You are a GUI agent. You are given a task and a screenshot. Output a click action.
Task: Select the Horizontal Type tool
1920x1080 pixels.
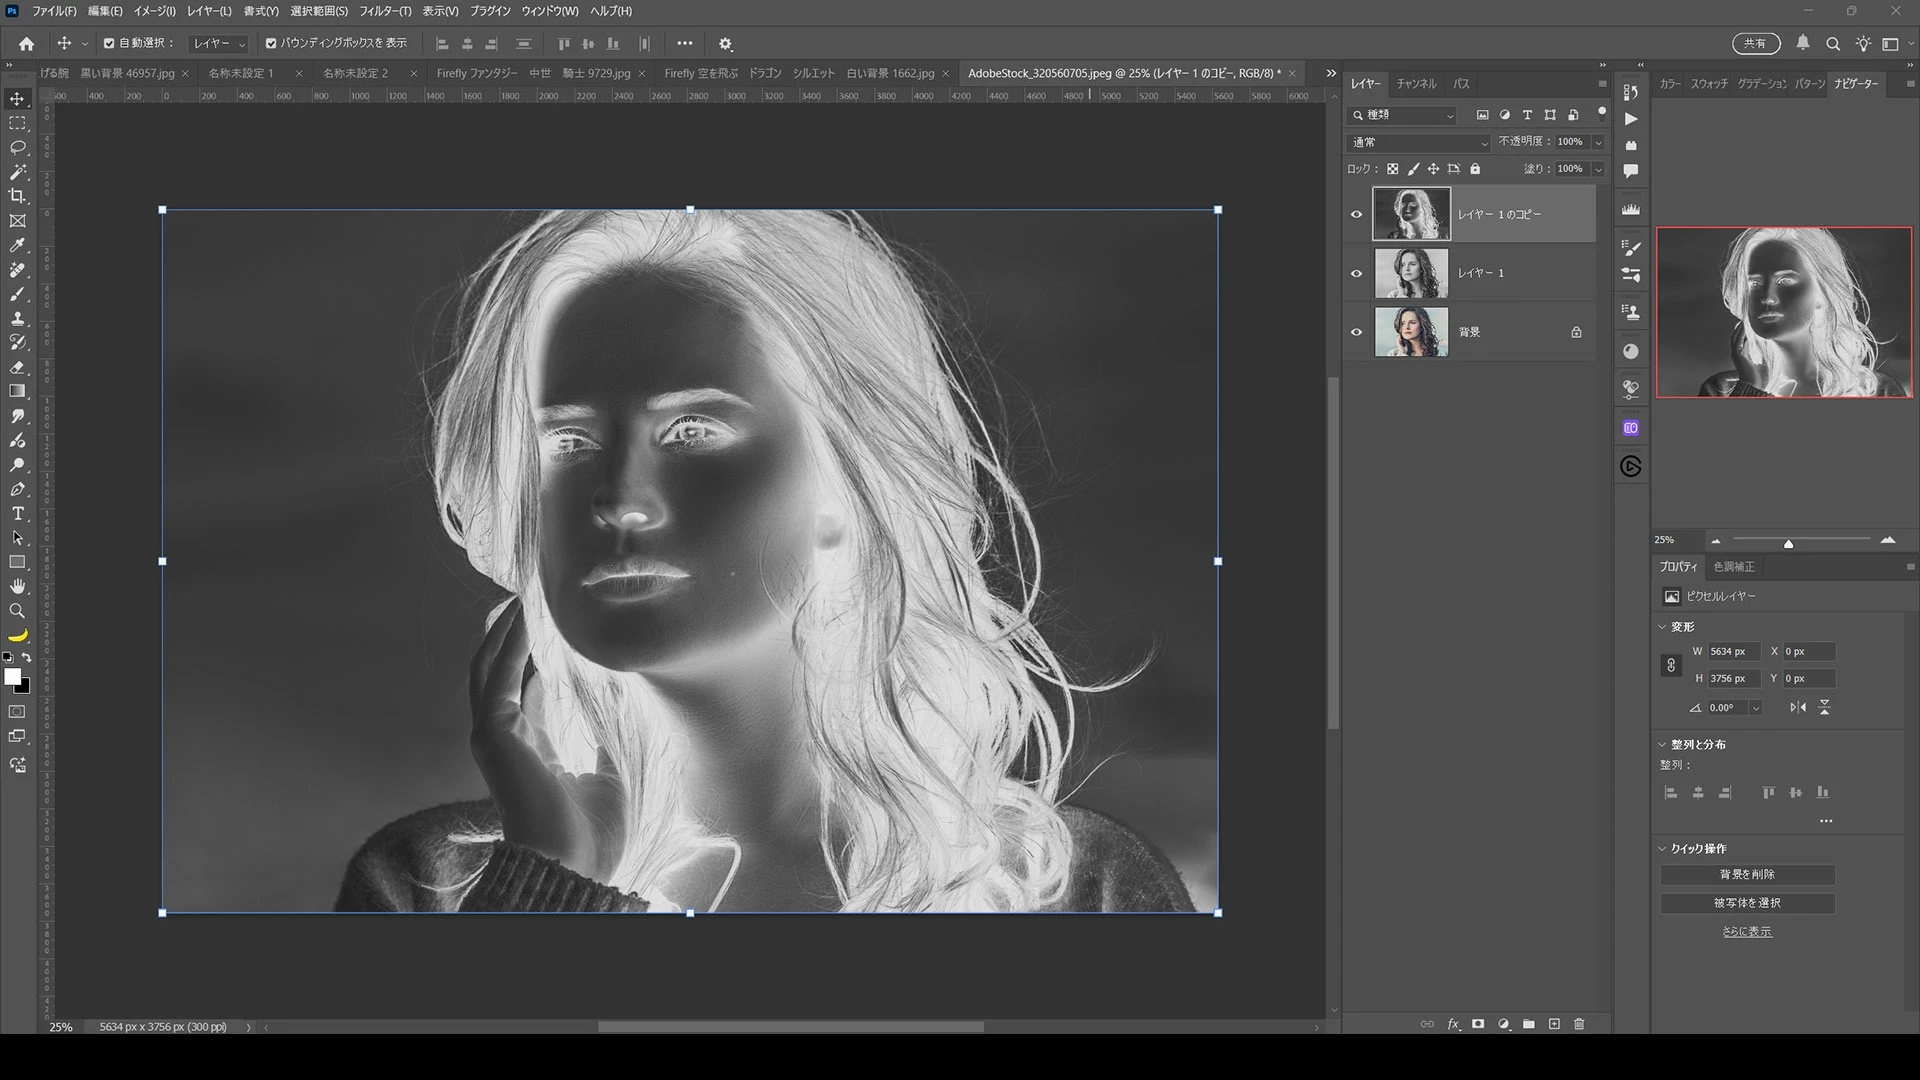(18, 513)
